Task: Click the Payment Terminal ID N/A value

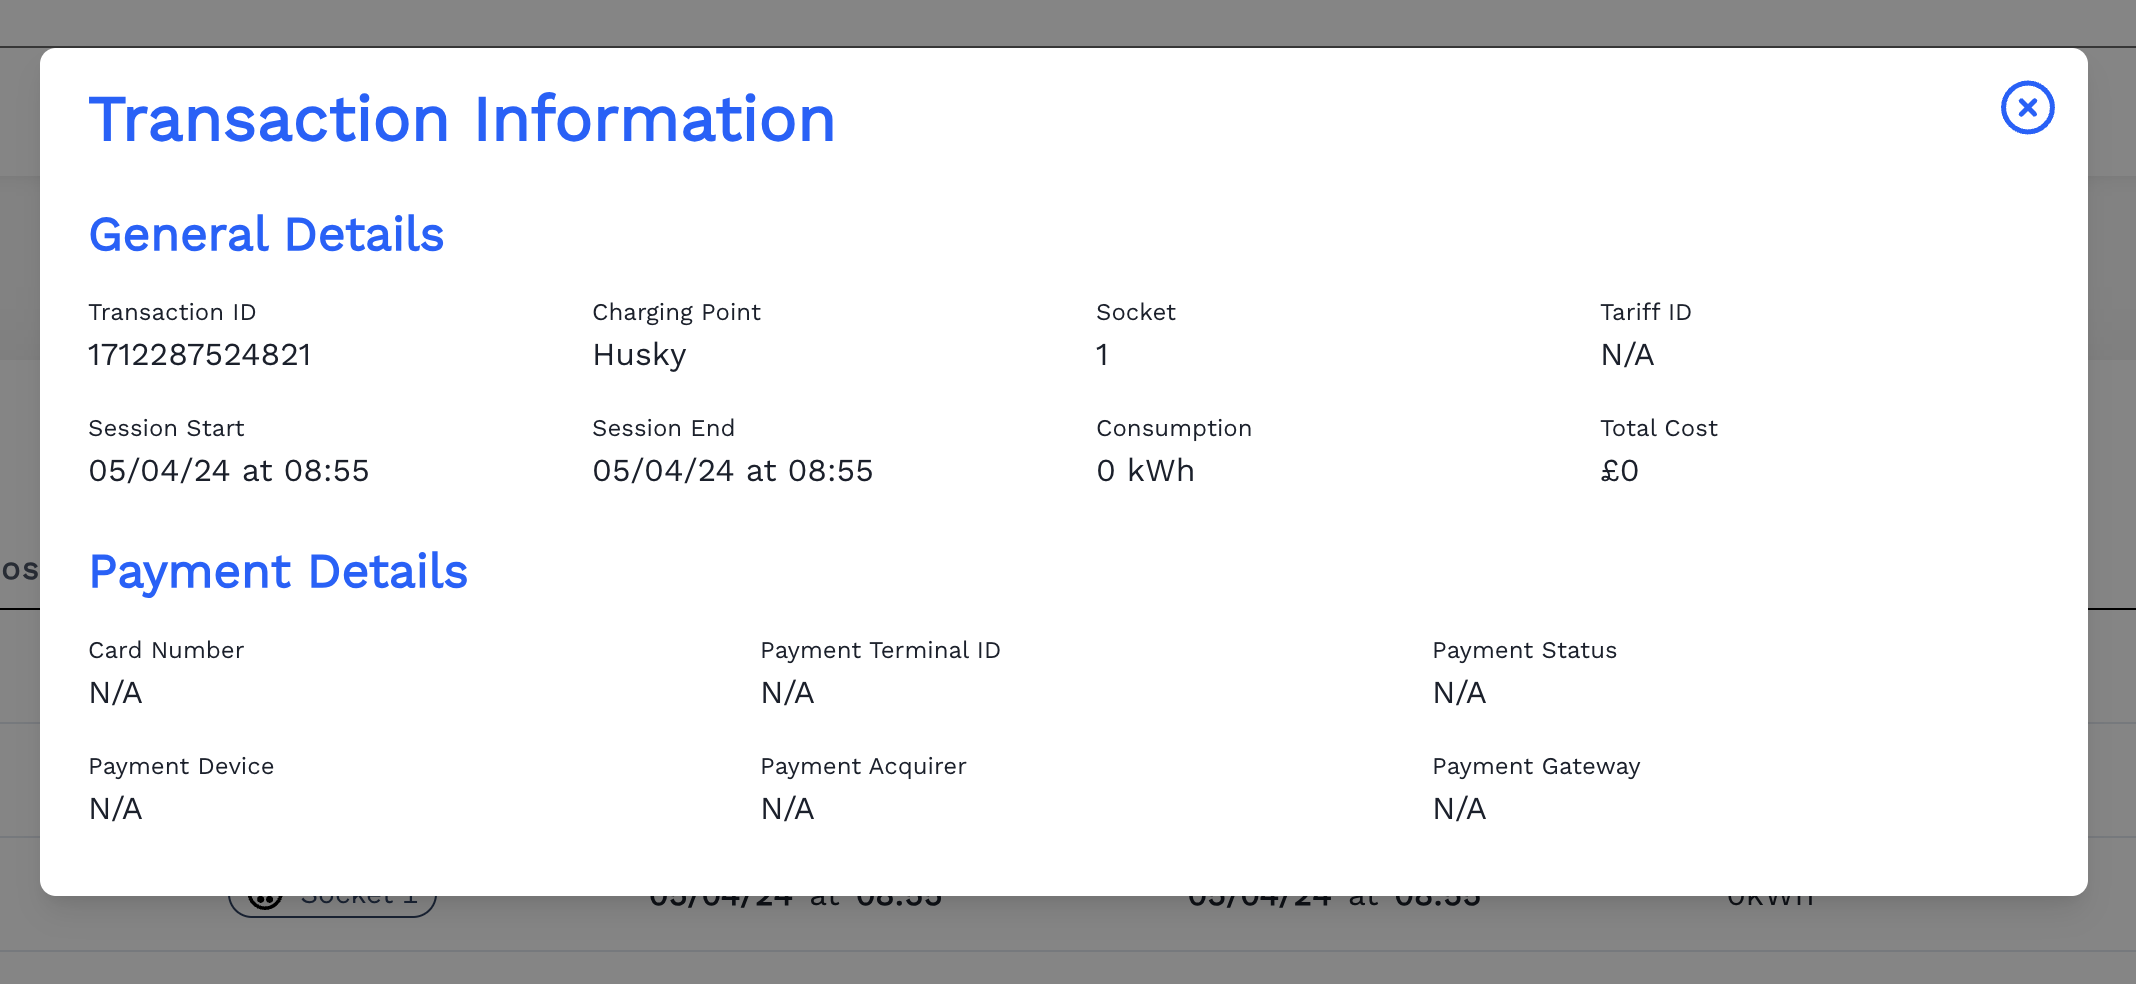Action: point(787,693)
